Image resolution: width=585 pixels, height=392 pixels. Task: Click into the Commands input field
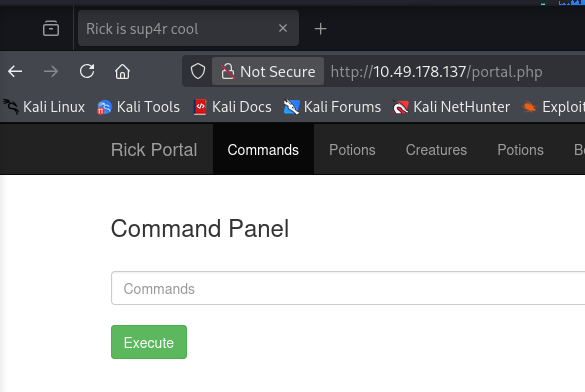348,288
